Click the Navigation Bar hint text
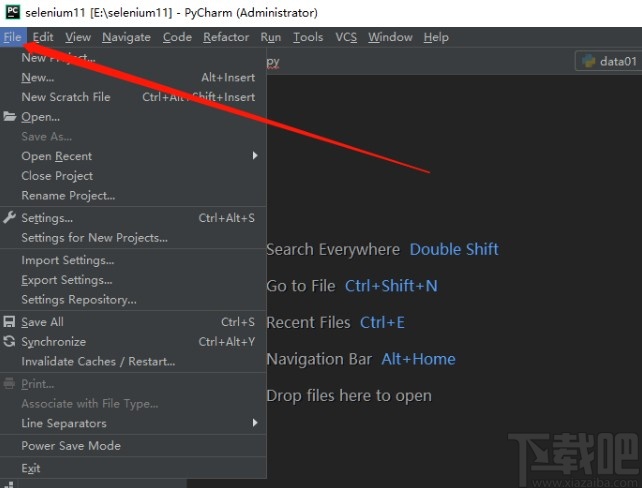 (319, 359)
